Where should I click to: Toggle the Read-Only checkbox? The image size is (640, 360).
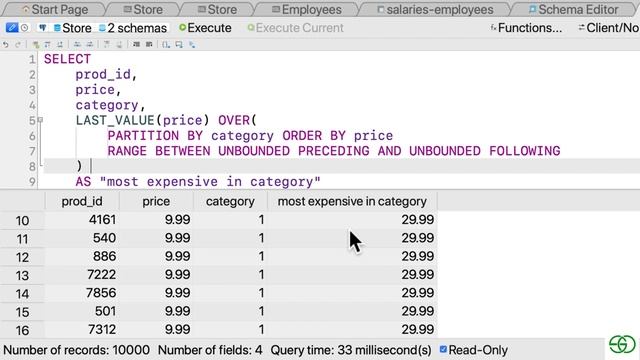click(x=443, y=349)
